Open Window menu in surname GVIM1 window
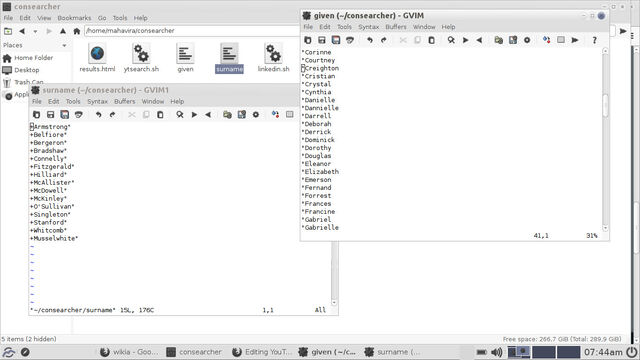Viewport: 640px width, 360px height. 153,101
